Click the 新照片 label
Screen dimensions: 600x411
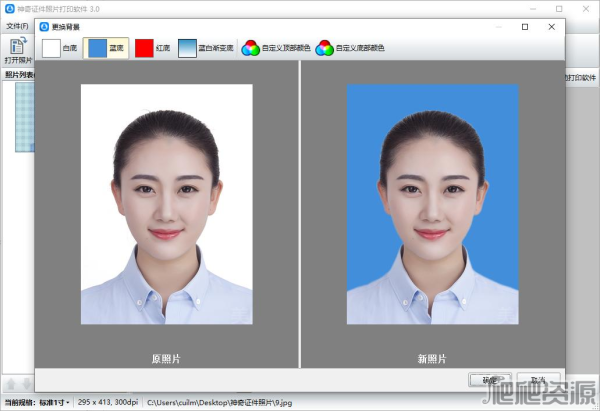tap(432, 359)
